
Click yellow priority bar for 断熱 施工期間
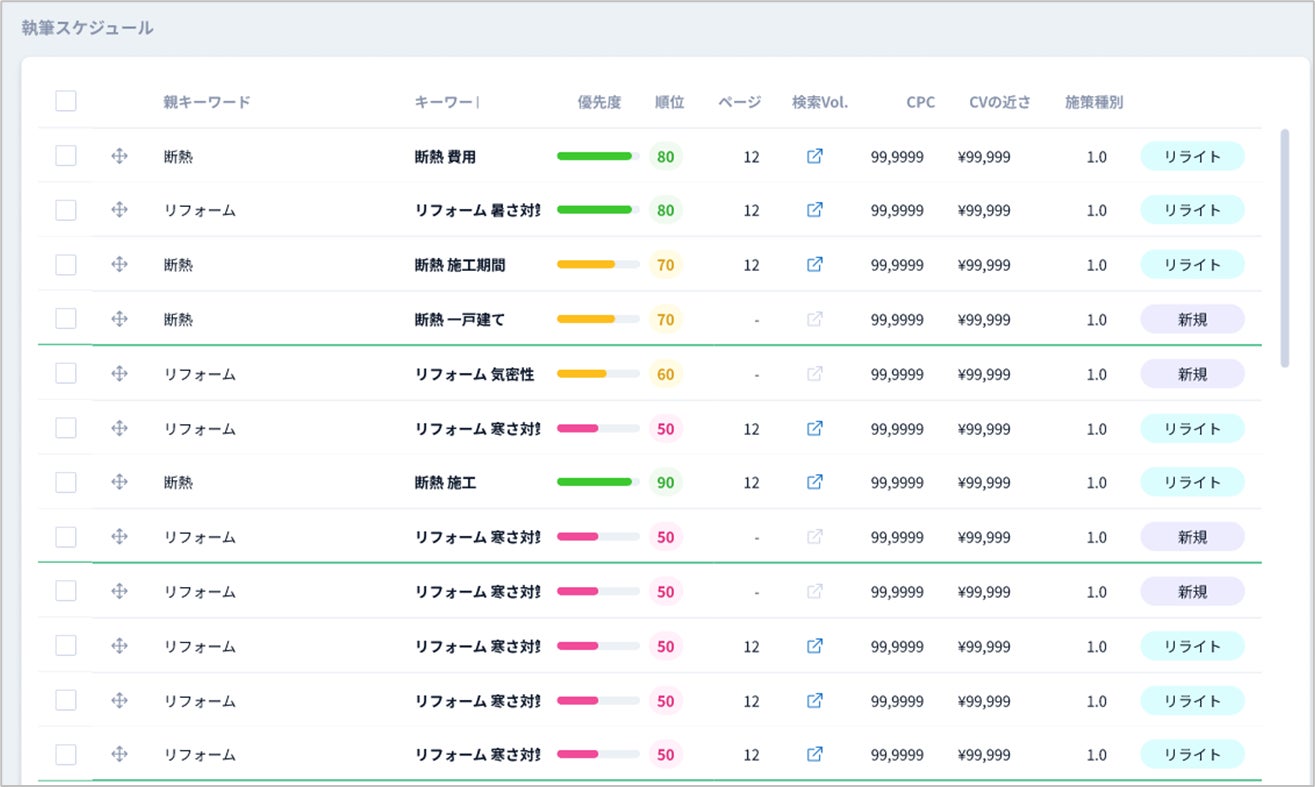(598, 264)
